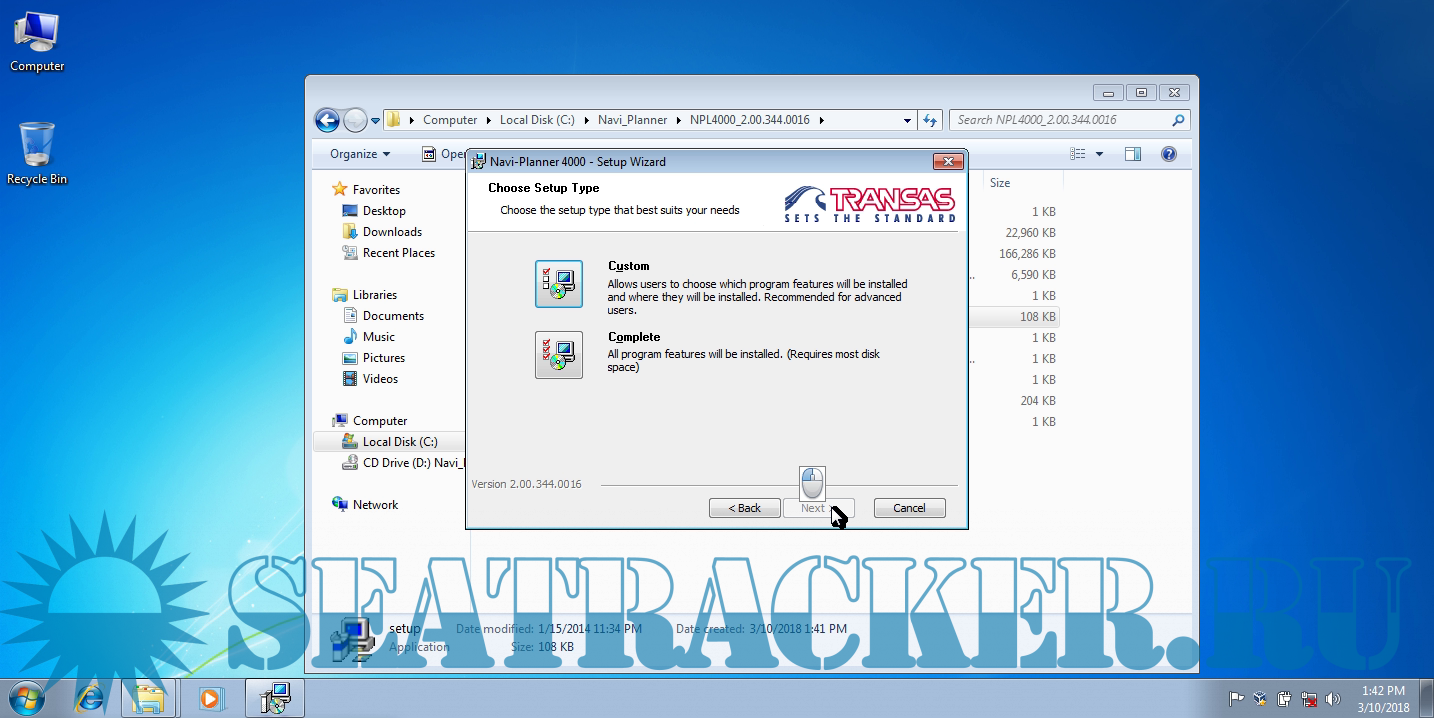Click the Back button in wizard
Image resolution: width=1434 pixels, height=718 pixels.
(744, 508)
